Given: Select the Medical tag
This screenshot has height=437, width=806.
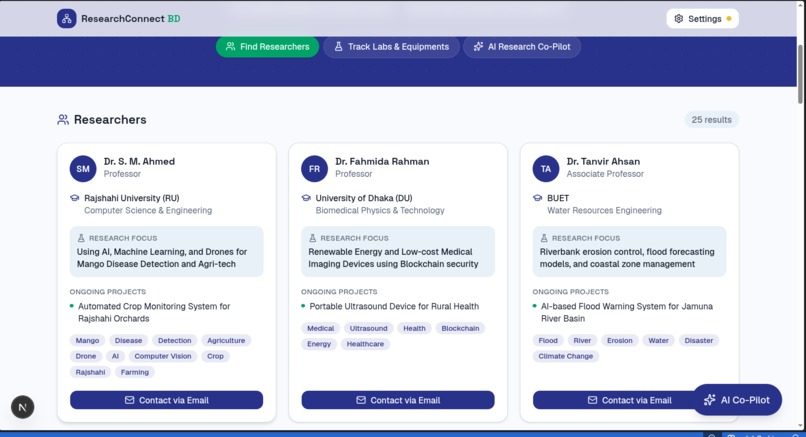Looking at the screenshot, I should point(321,329).
